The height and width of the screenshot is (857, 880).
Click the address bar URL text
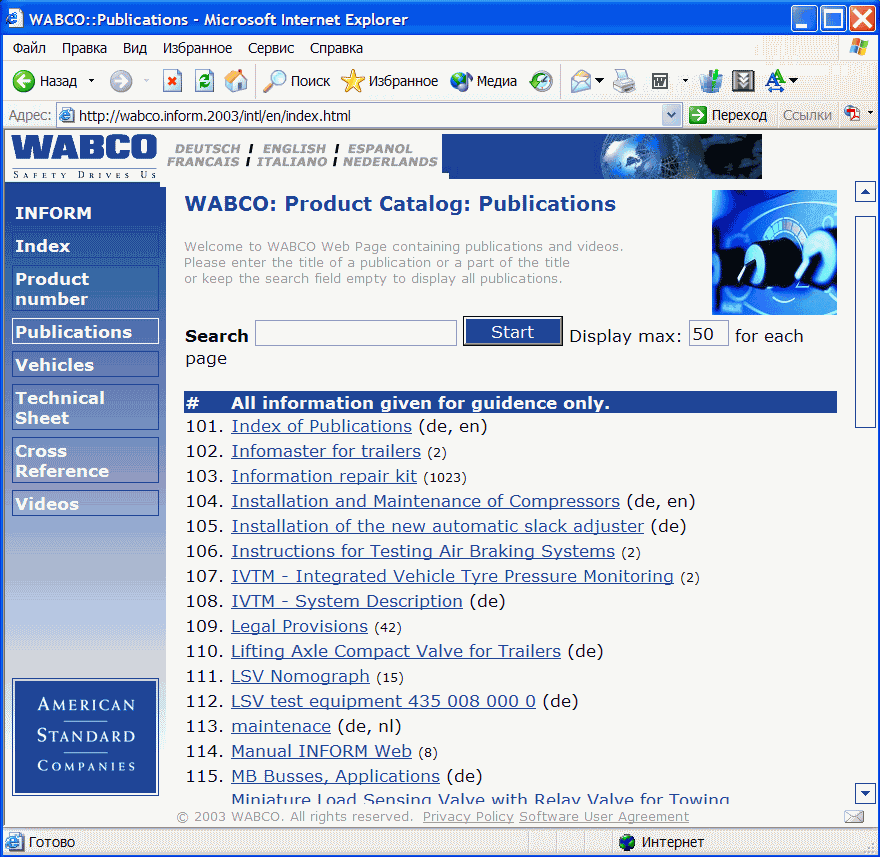point(214,116)
